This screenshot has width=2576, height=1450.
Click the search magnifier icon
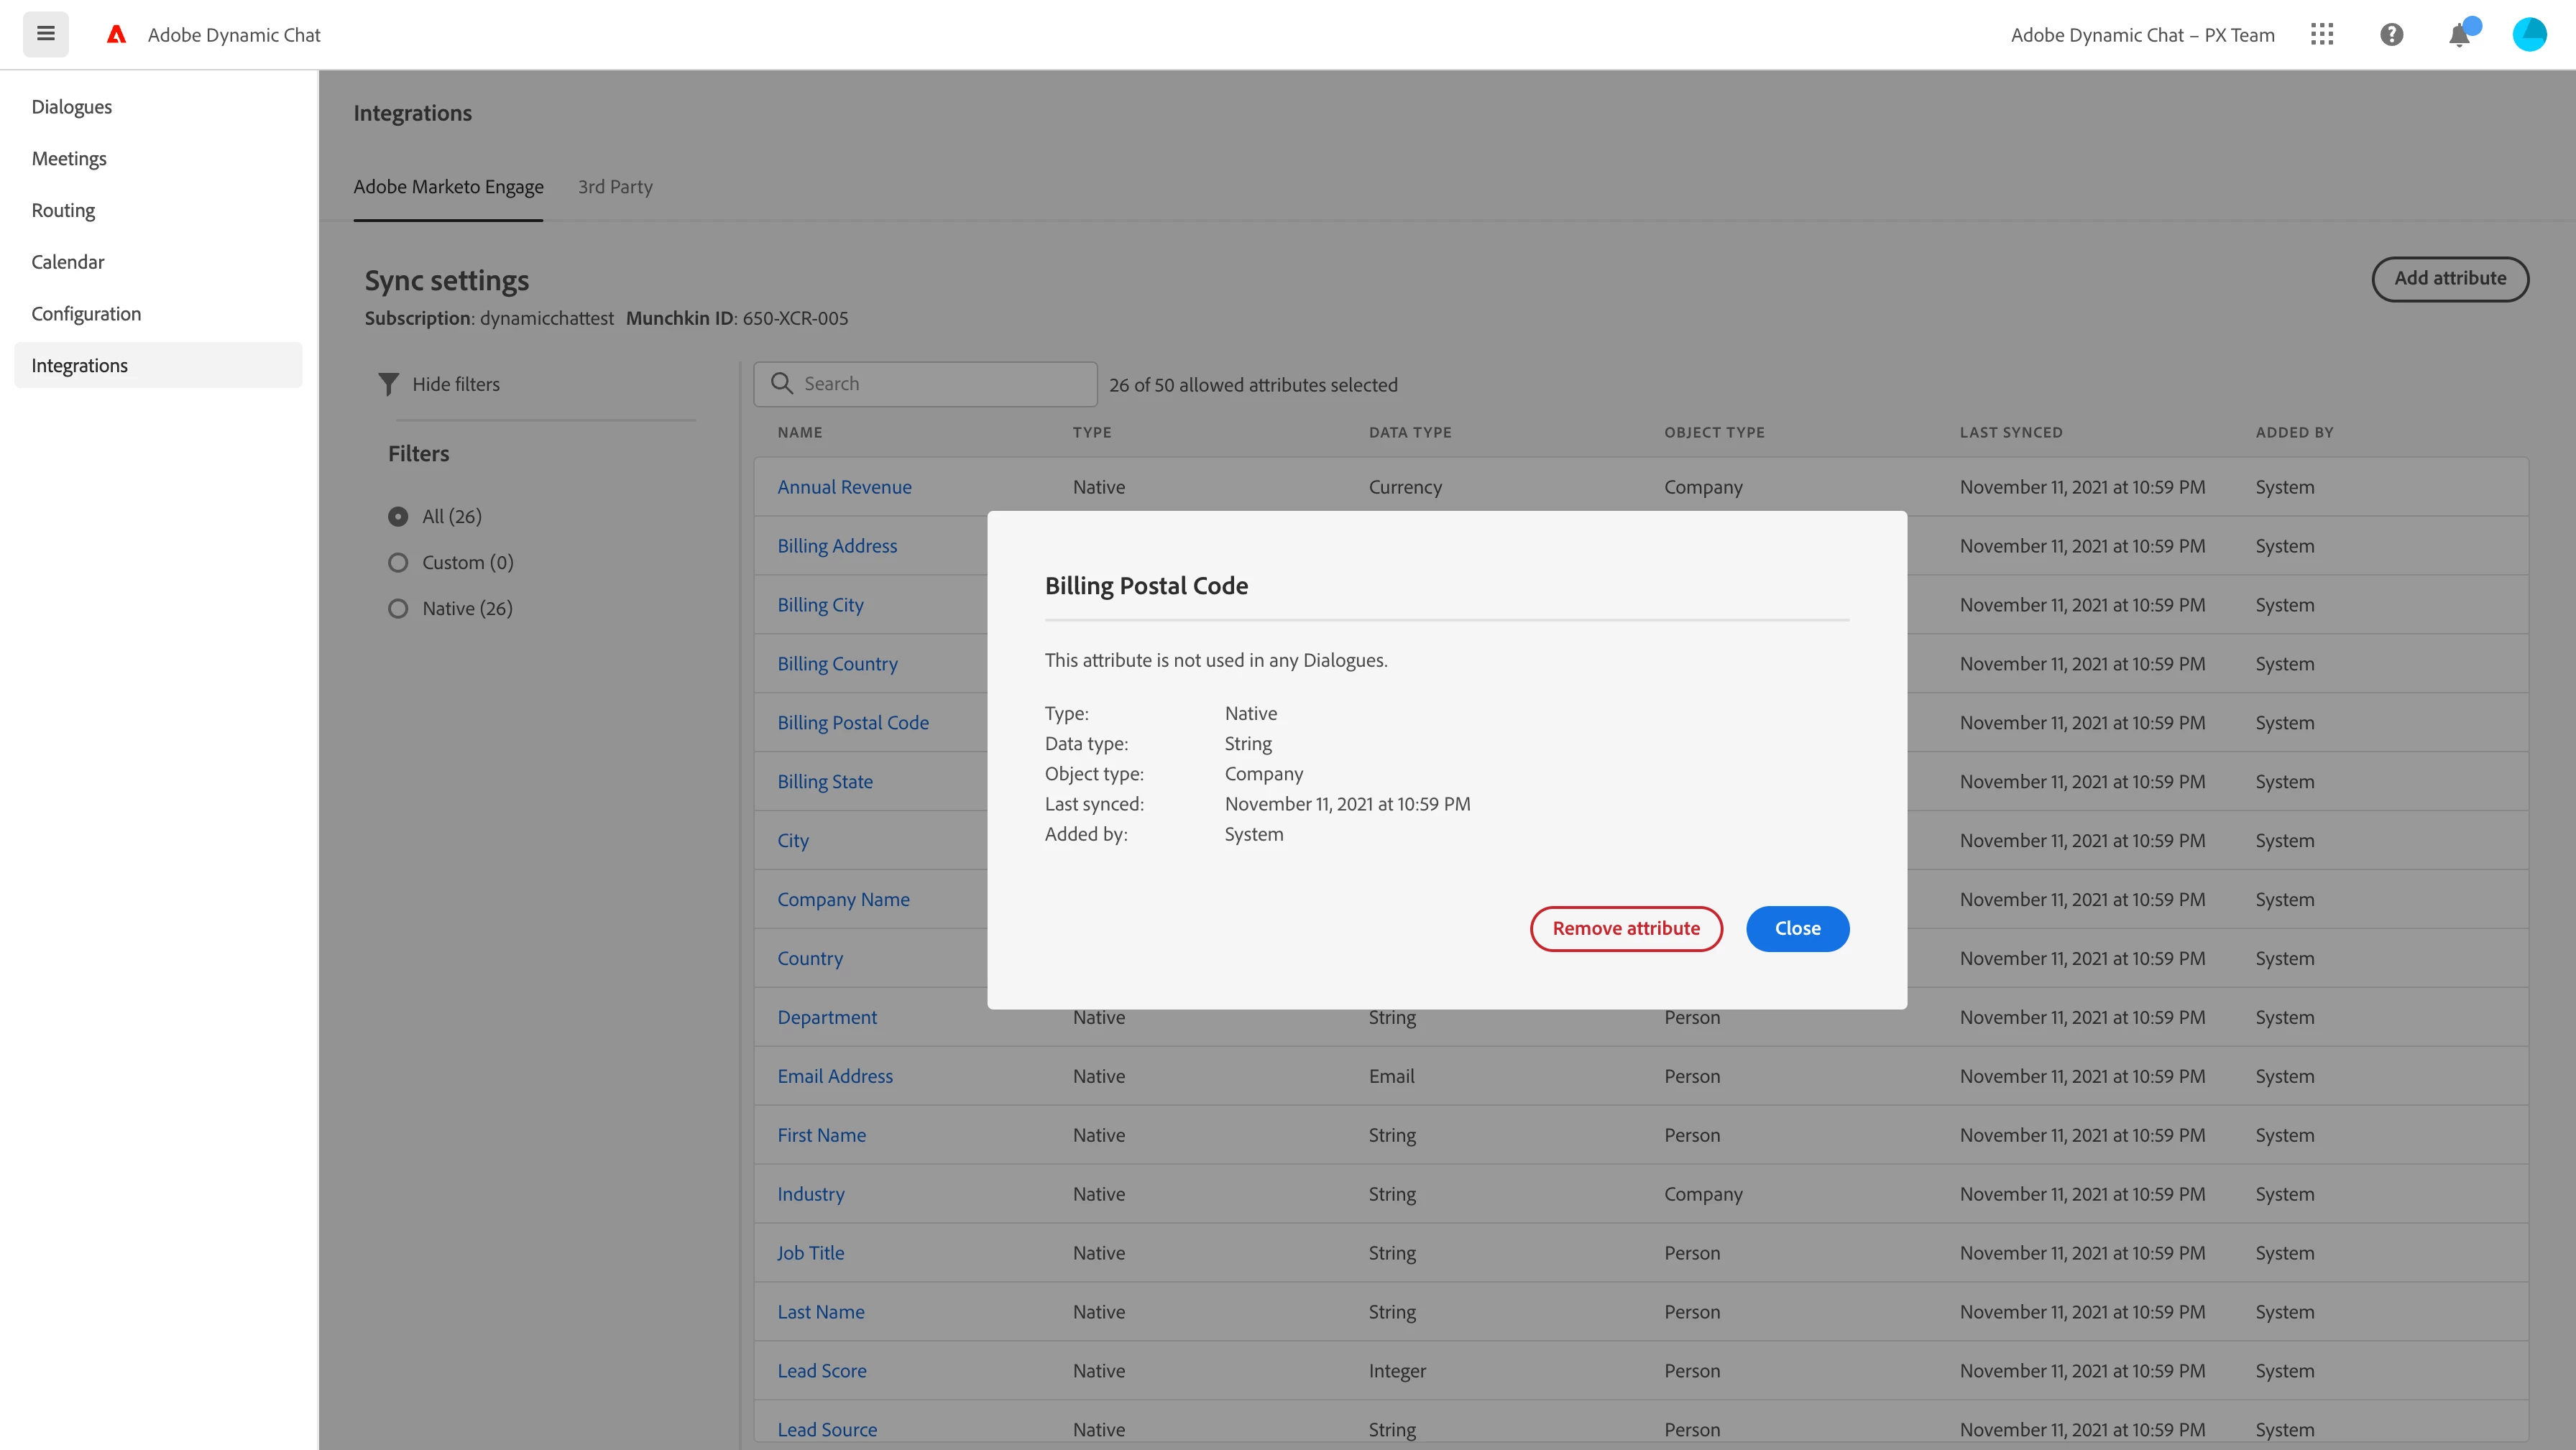point(782,384)
